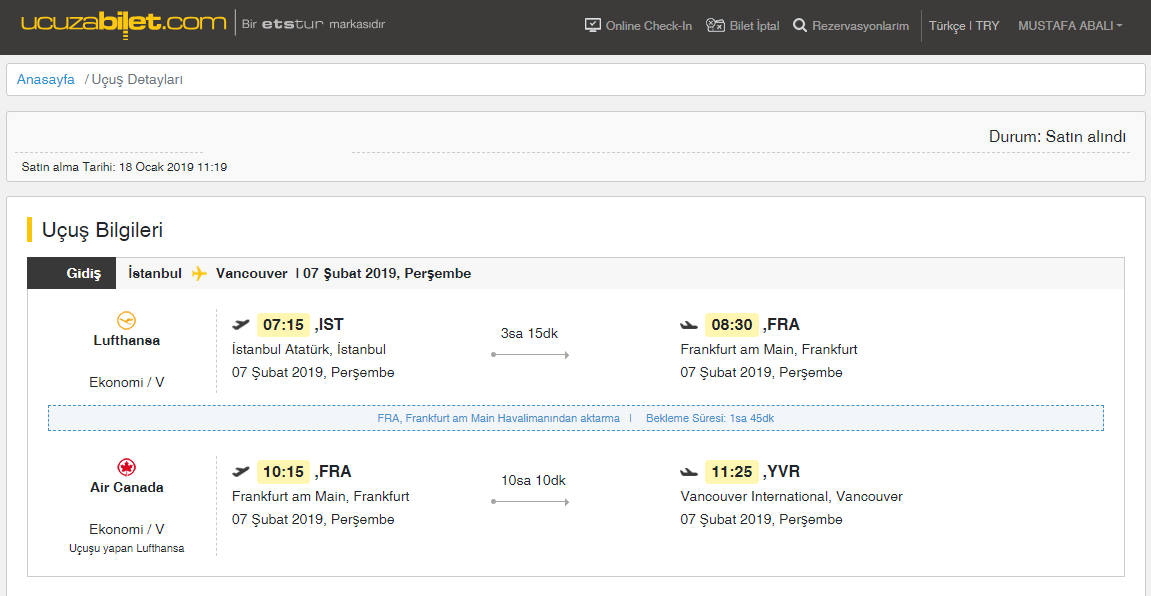The height and width of the screenshot is (596, 1151).
Task: Click the takeoff plane icon at 10:15
Action: click(241, 472)
